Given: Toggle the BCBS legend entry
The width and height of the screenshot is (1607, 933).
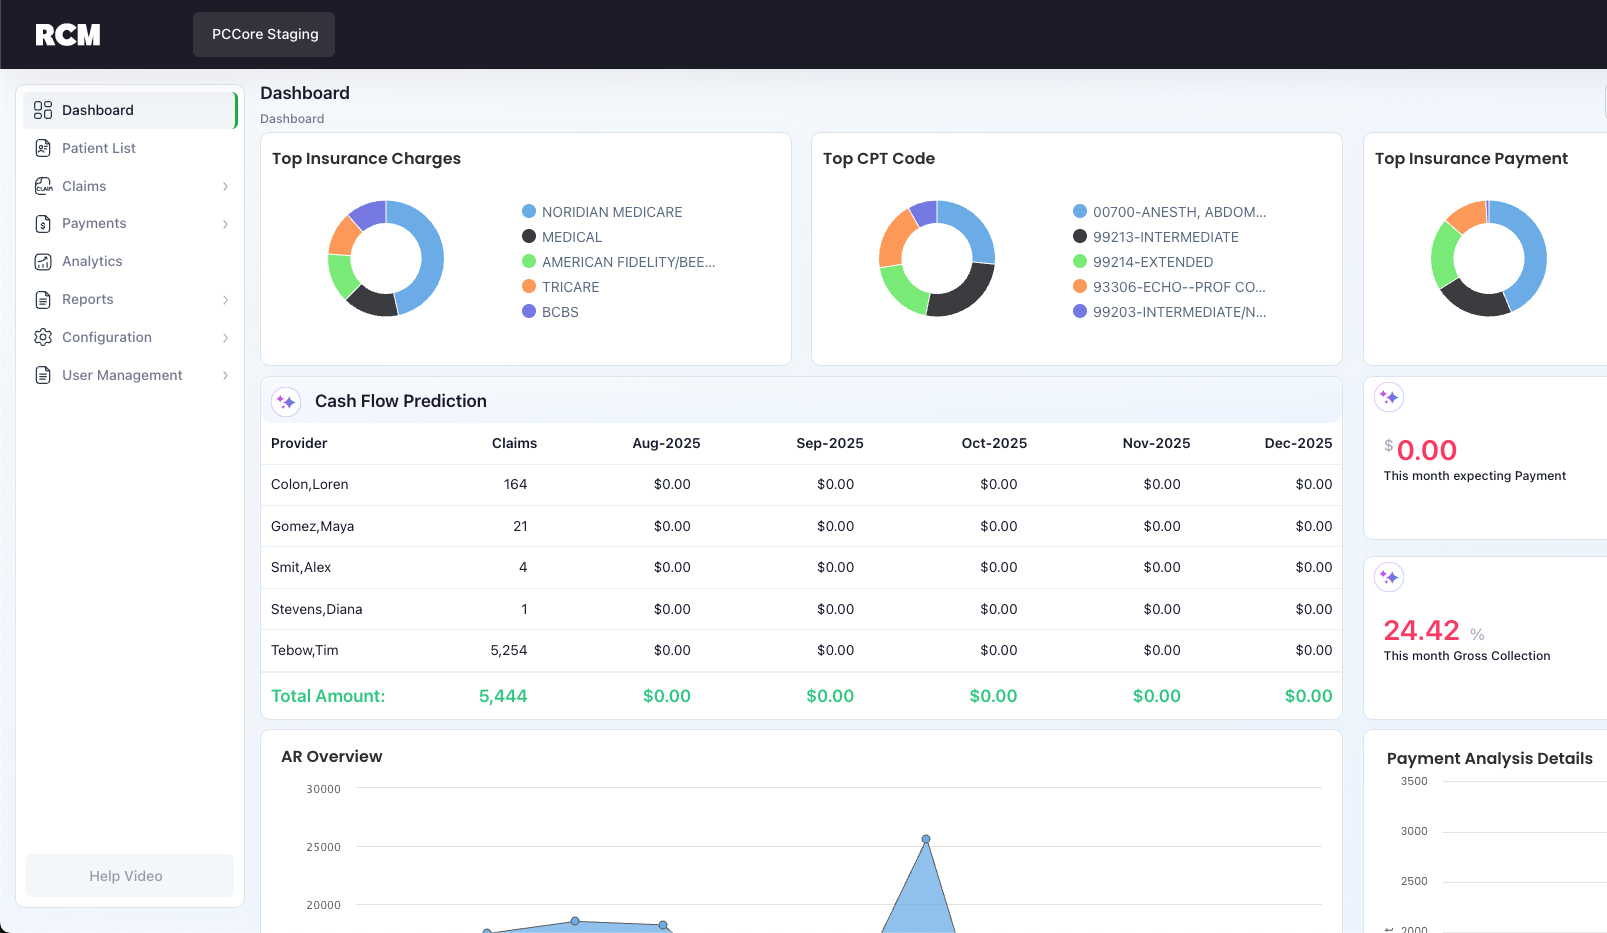Looking at the screenshot, I should (550, 312).
